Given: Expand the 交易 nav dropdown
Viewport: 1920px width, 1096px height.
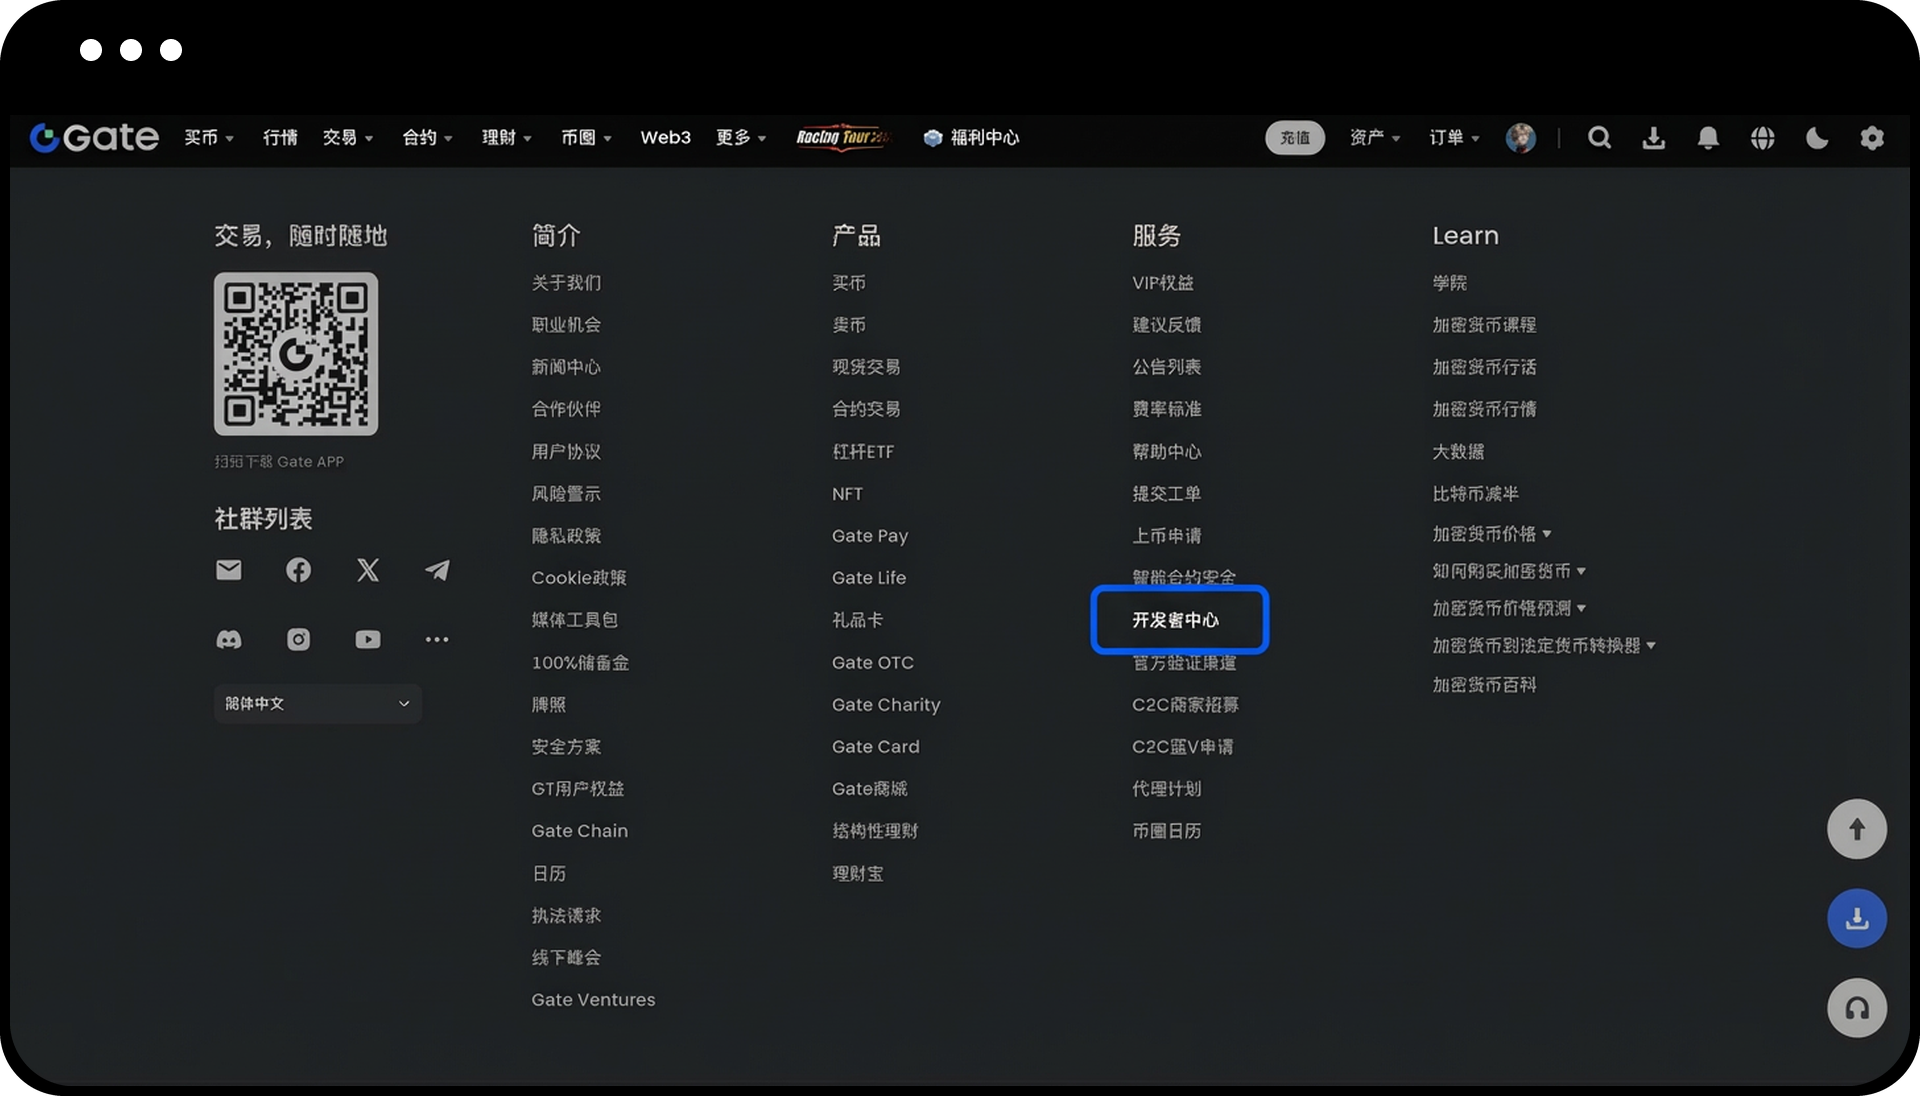Looking at the screenshot, I should [348, 138].
